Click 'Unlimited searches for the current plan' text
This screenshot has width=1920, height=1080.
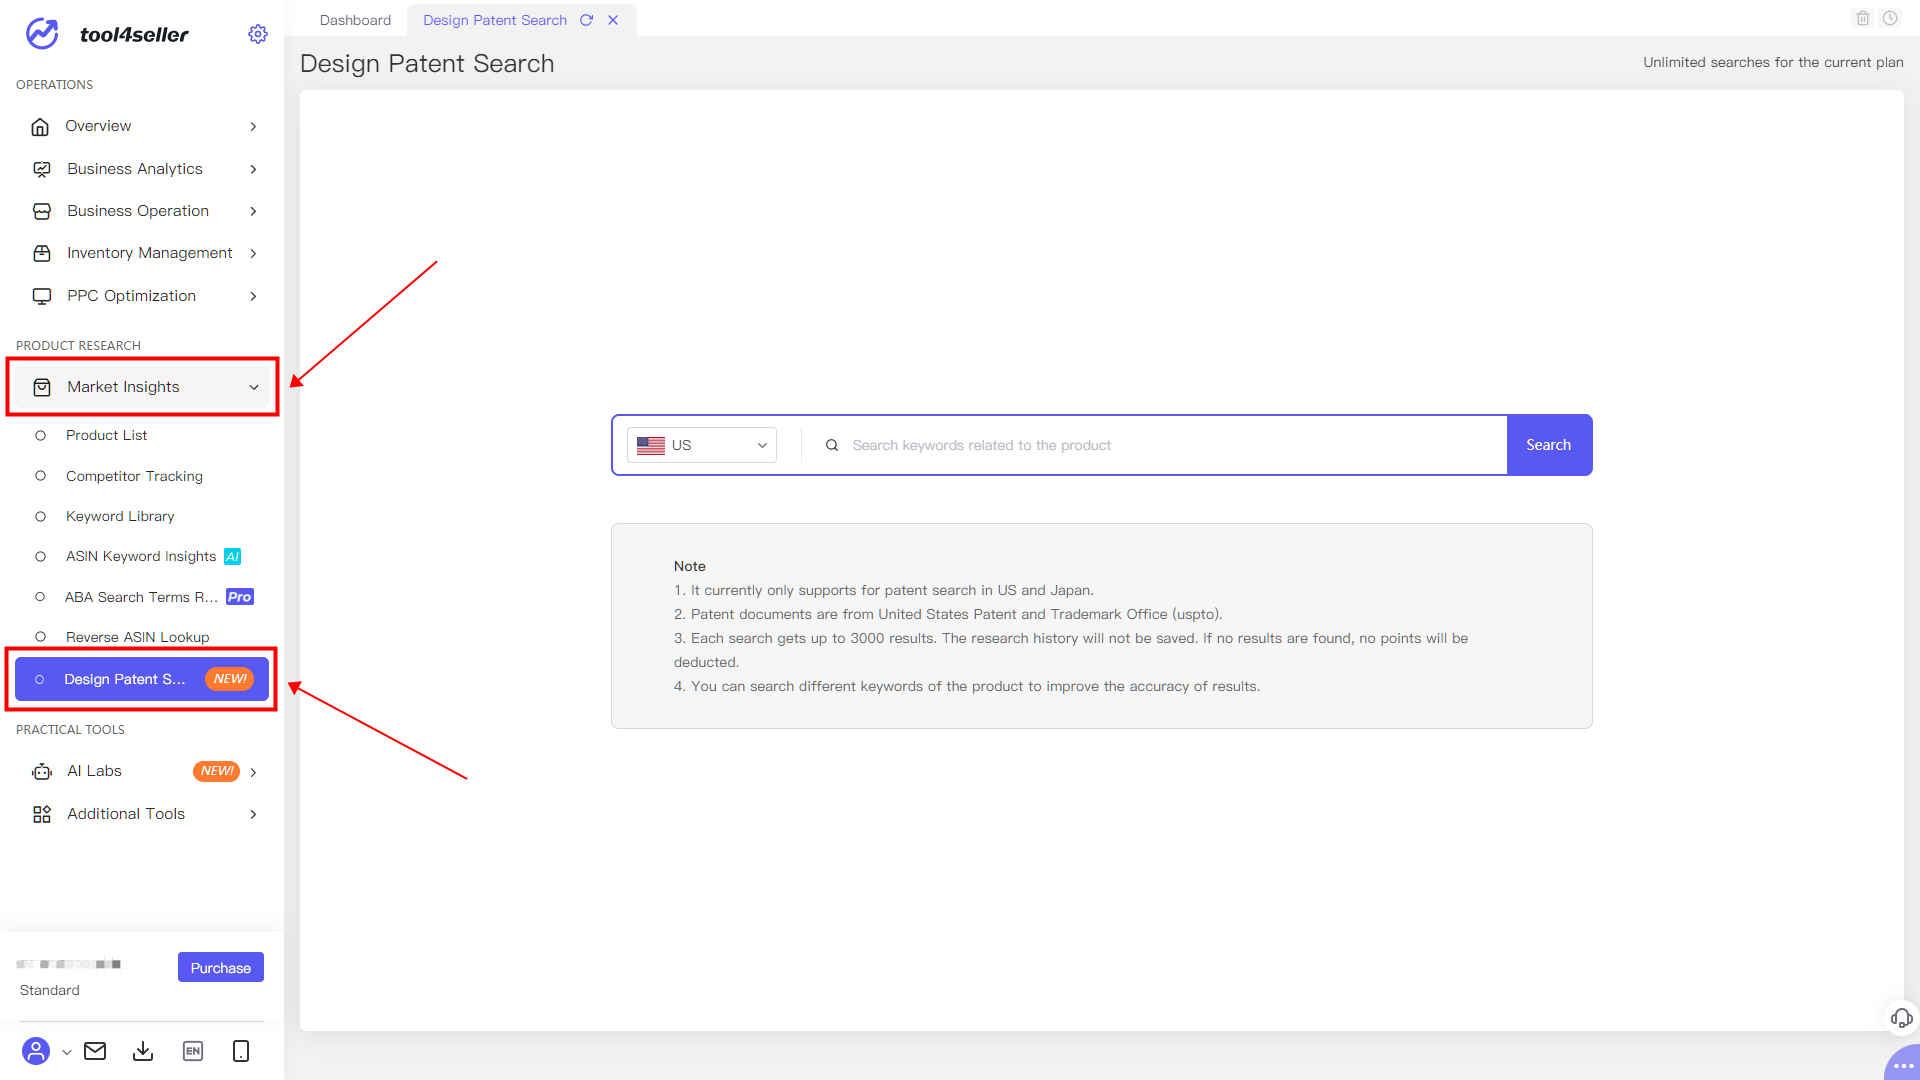tap(1773, 62)
